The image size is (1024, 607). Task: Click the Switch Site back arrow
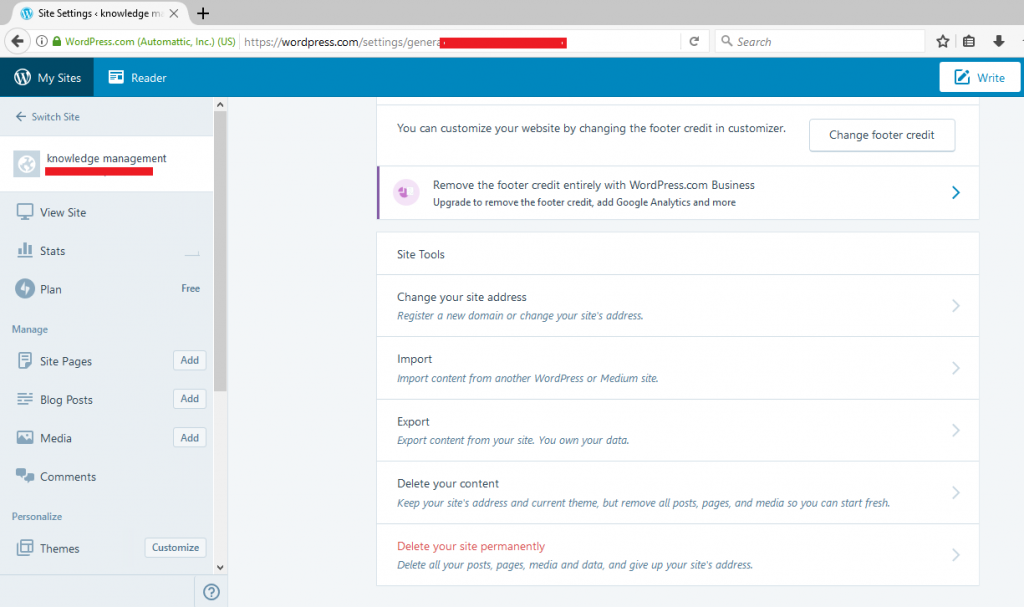[21, 116]
